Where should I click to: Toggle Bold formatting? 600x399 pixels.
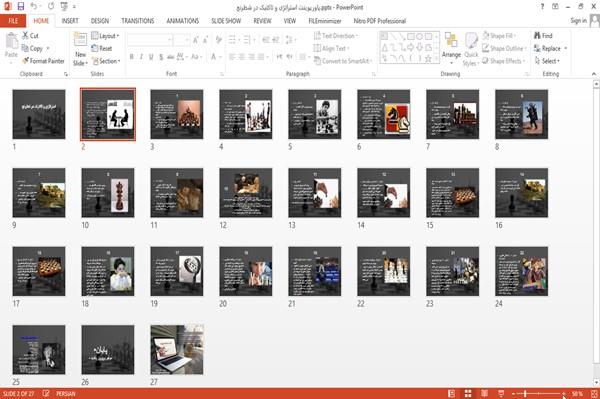pyautogui.click(x=132, y=57)
